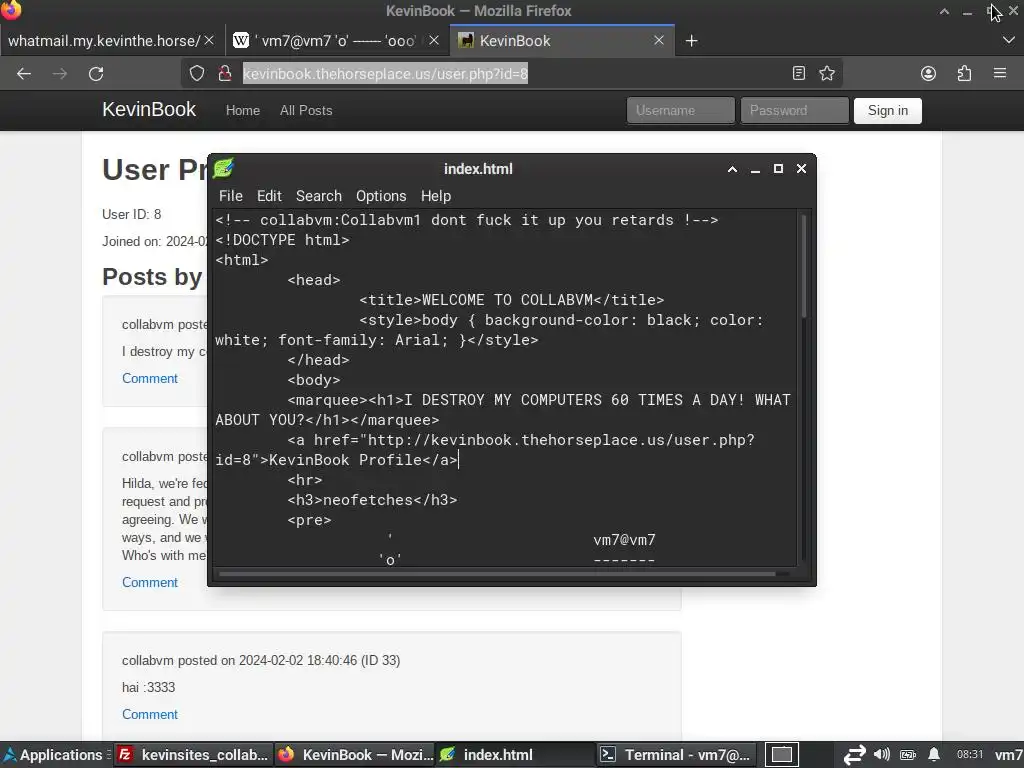This screenshot has height=768, width=1024.
Task: Switch to index.html taskbar item
Action: point(515,755)
